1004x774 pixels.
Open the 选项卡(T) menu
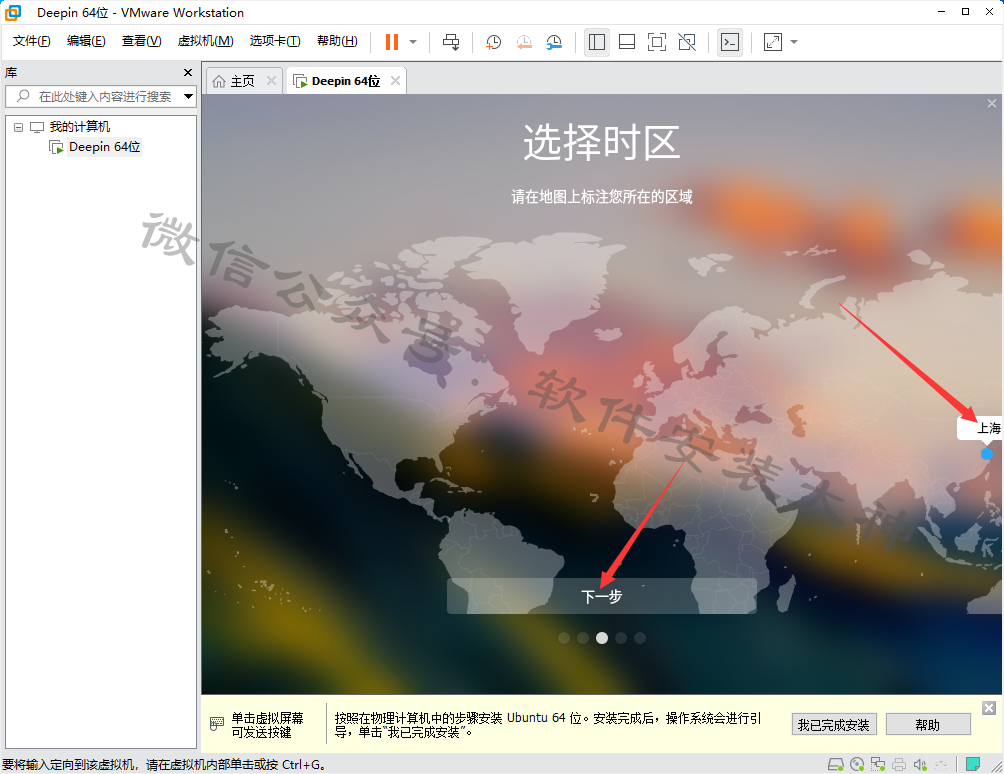[275, 41]
